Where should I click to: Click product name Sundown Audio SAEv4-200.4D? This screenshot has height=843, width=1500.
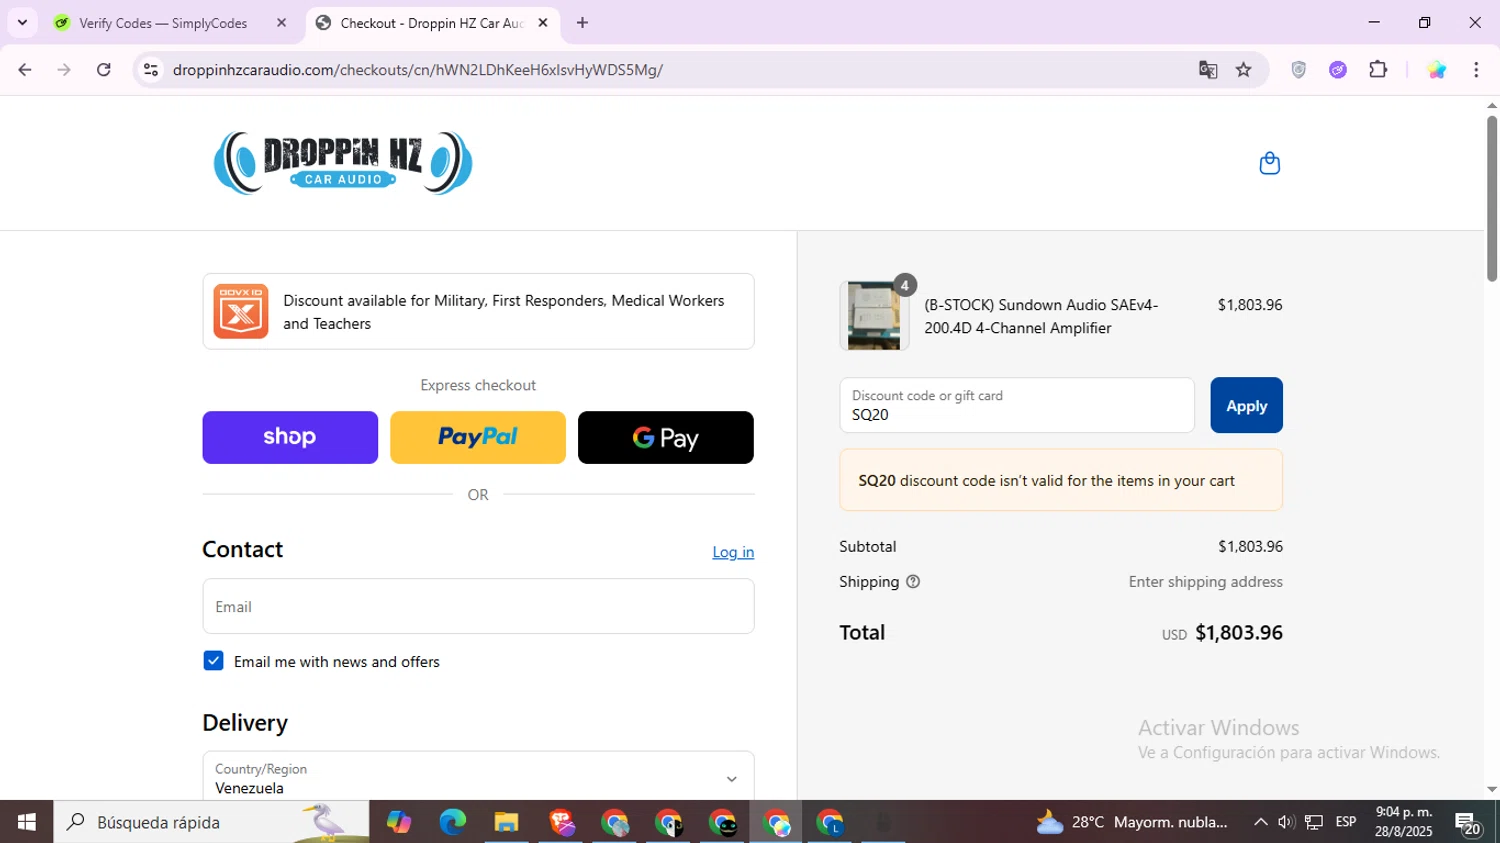(1041, 316)
